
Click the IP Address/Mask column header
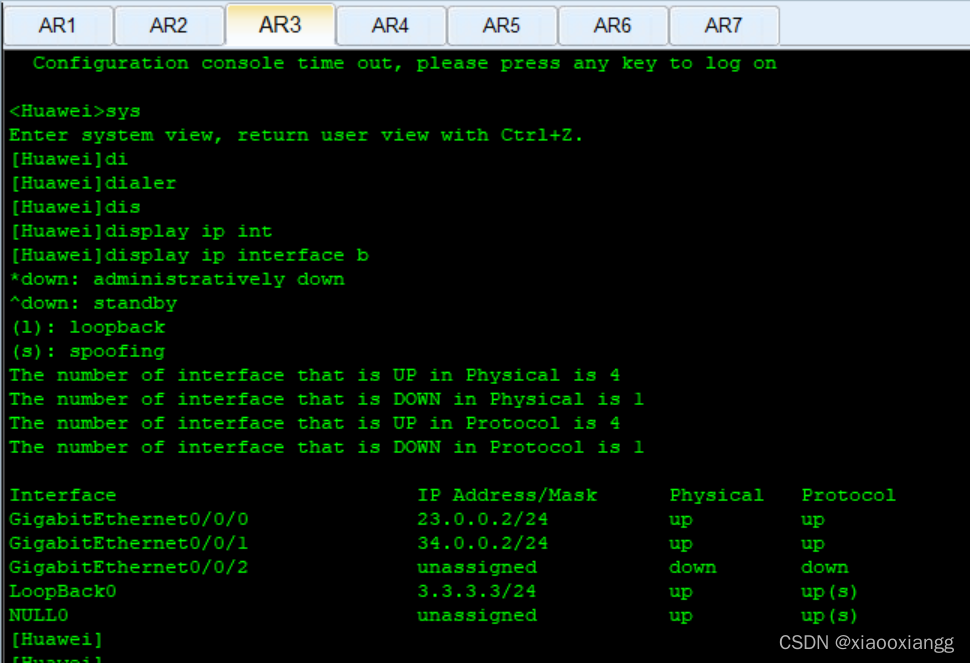pyautogui.click(x=506, y=495)
